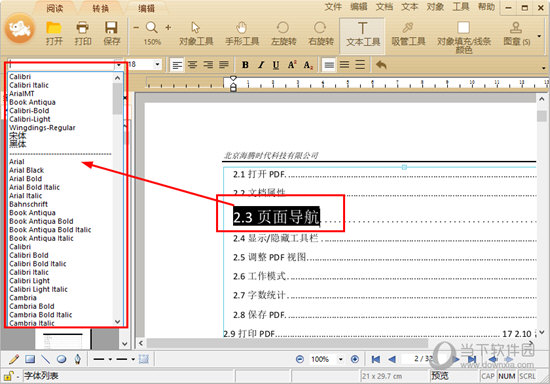Select the line drawing tool
Screen dimensions: 550x384
[46, 359]
